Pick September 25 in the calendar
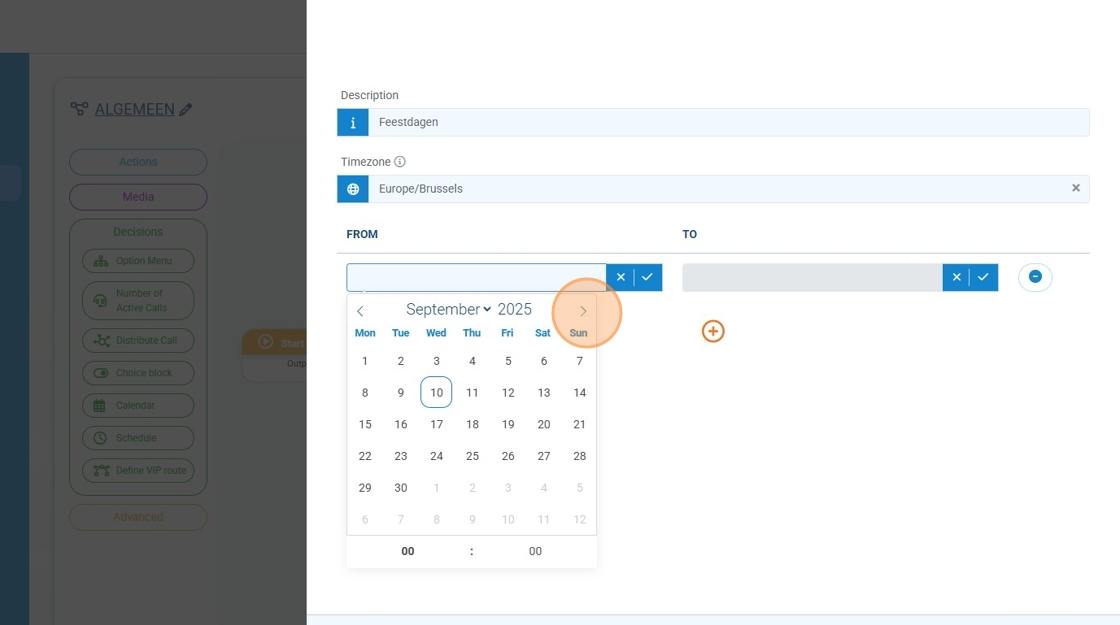 (x=472, y=456)
